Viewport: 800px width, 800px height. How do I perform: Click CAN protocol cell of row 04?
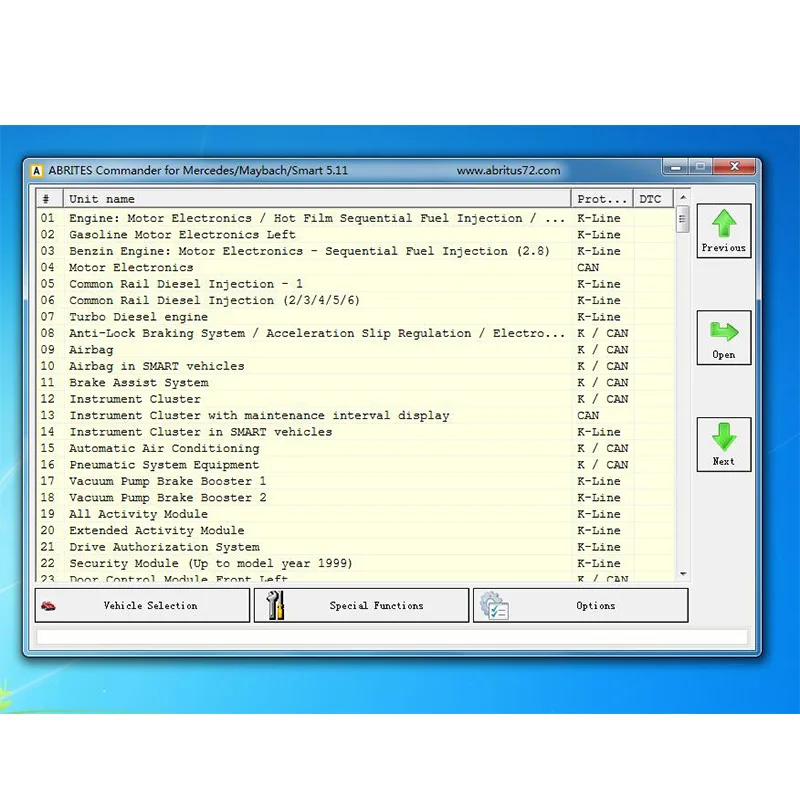click(x=603, y=267)
